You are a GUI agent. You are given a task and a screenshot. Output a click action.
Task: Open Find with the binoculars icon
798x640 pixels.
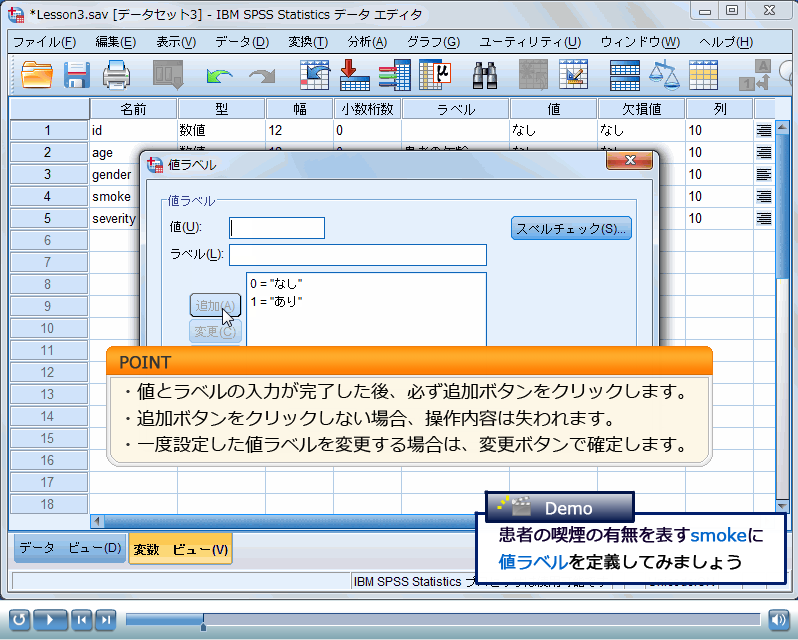click(485, 75)
